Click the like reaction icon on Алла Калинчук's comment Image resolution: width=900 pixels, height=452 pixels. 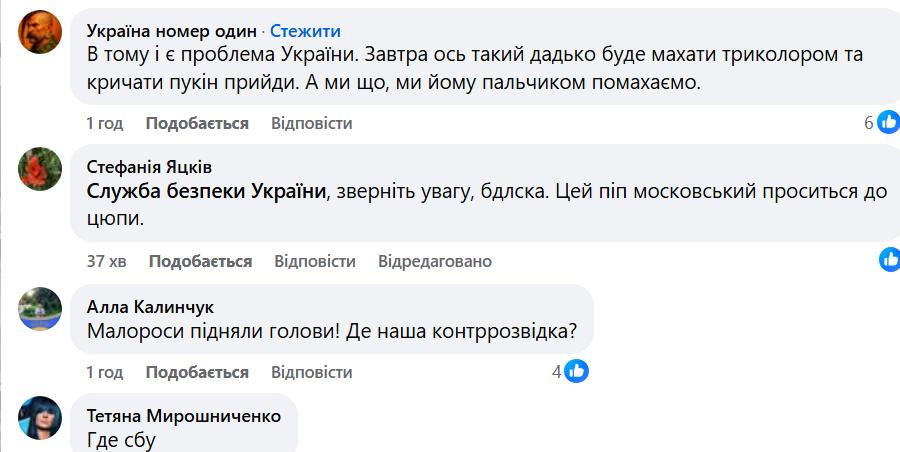[576, 371]
